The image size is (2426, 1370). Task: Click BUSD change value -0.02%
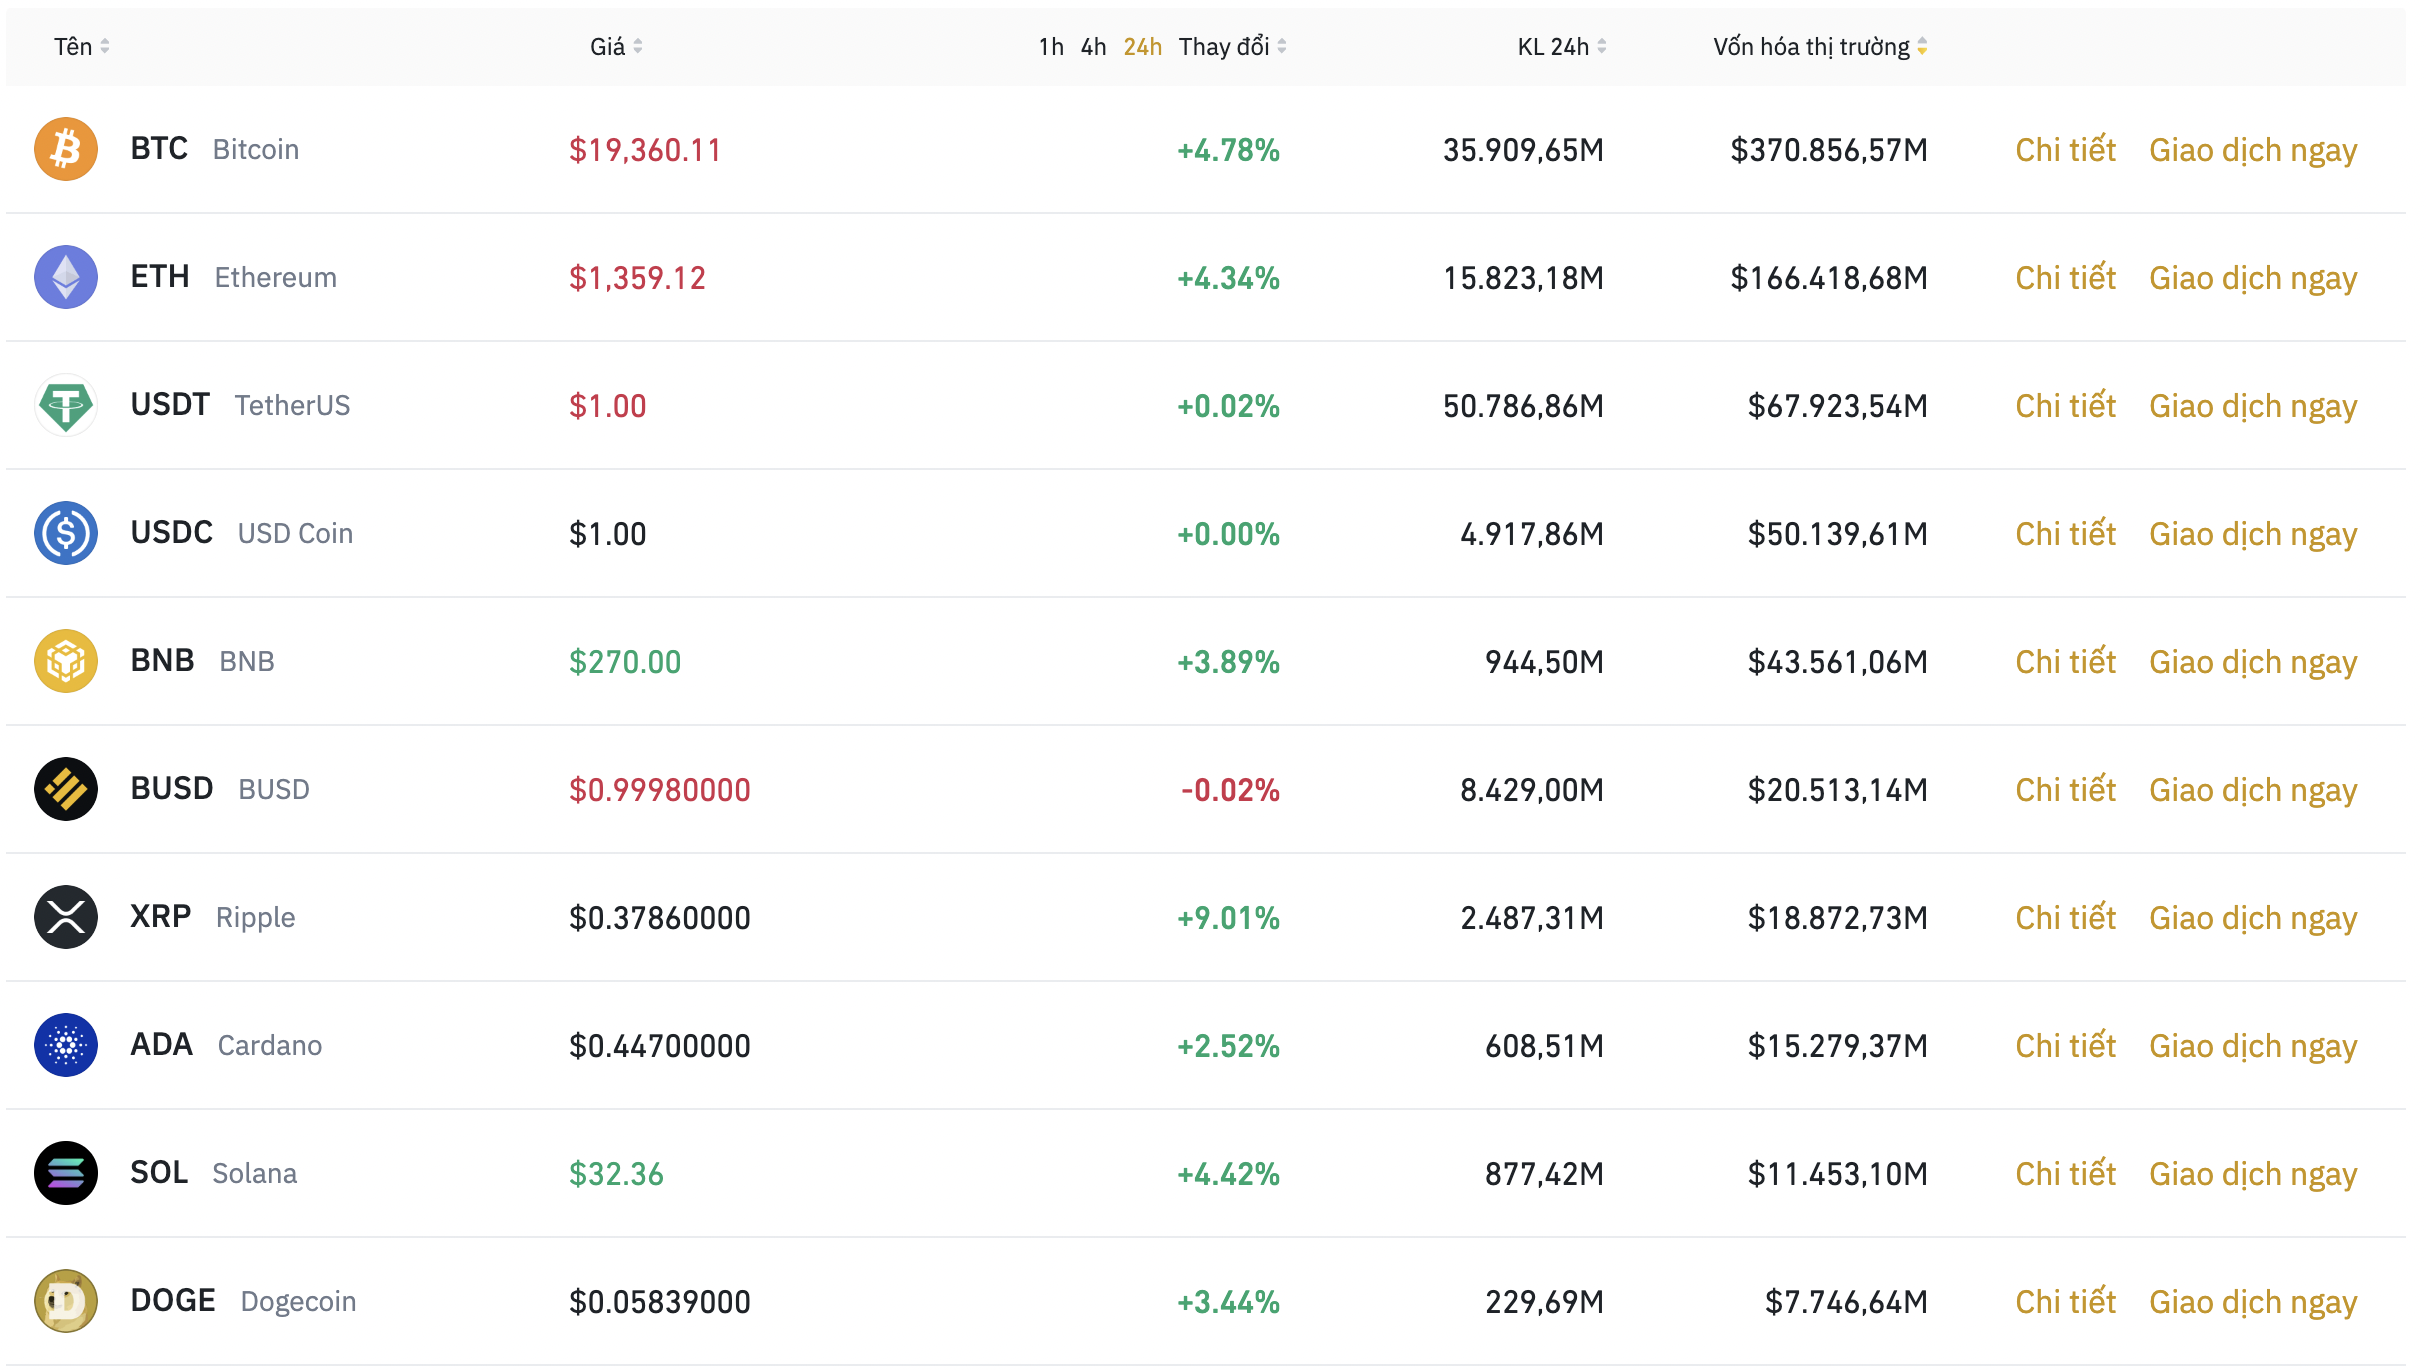click(1230, 790)
